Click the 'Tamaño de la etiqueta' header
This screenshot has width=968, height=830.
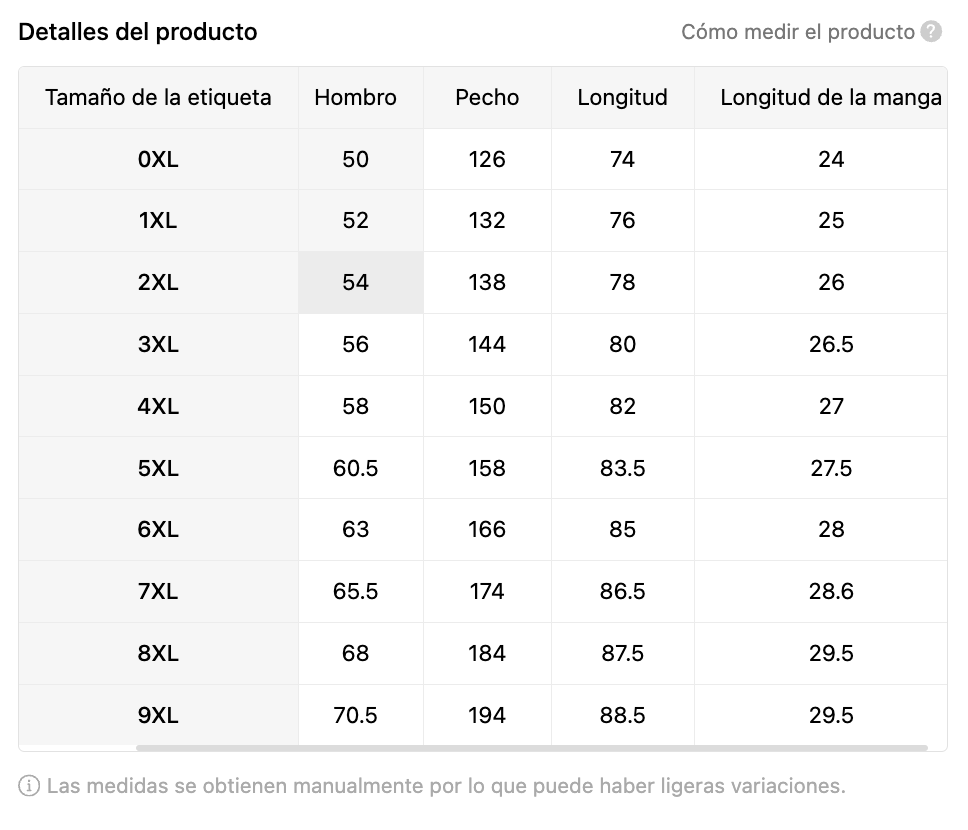(158, 97)
